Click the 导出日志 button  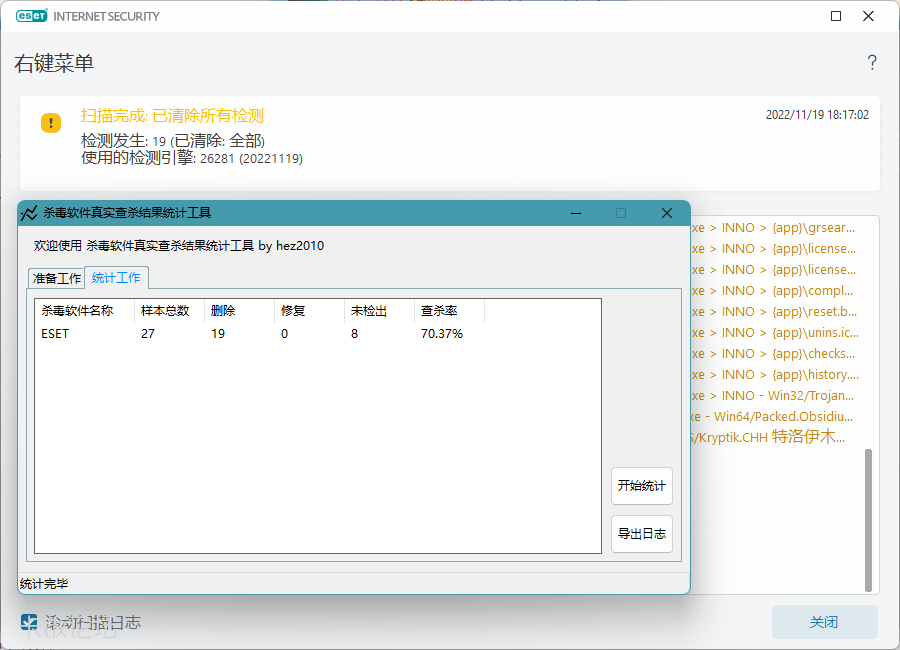(641, 533)
